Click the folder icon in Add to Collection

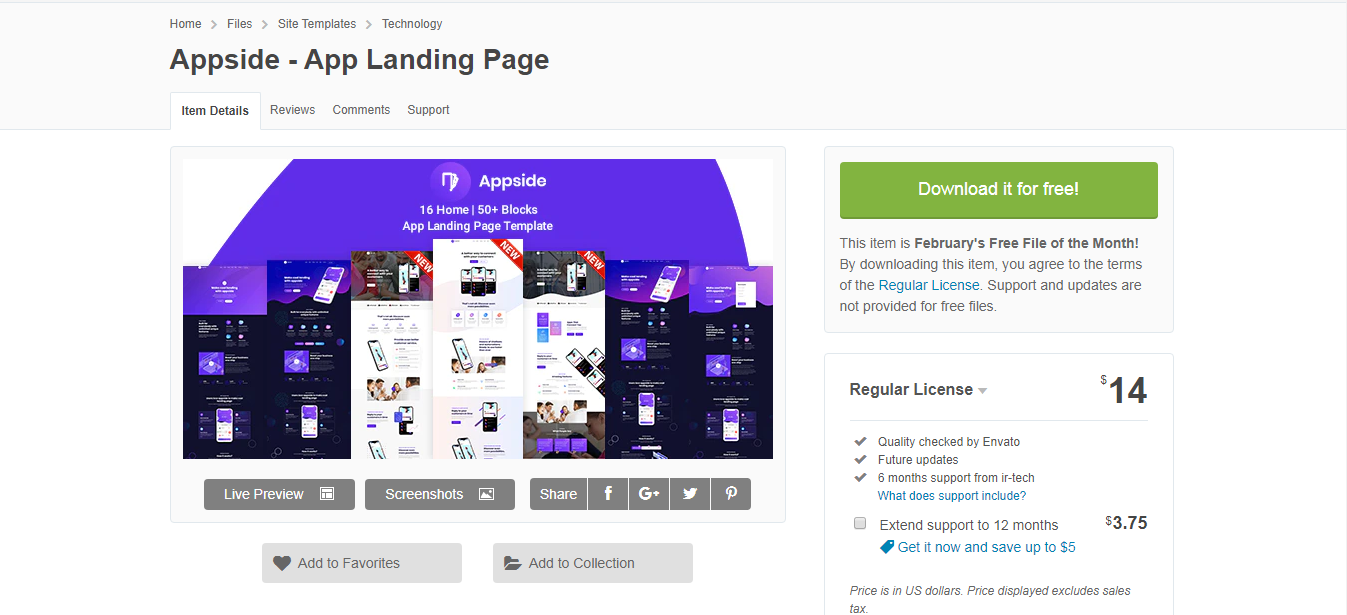[x=513, y=563]
